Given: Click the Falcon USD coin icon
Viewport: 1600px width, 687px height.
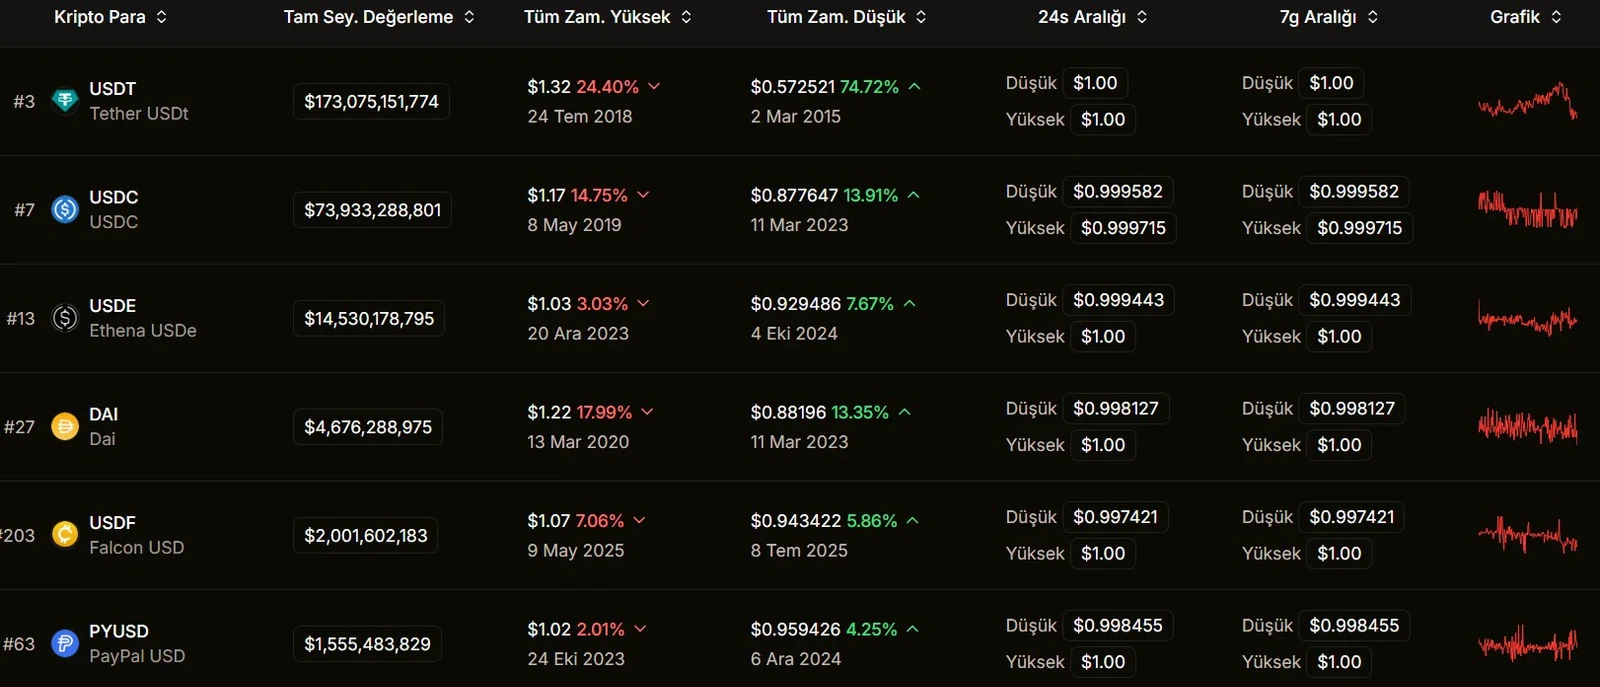Looking at the screenshot, I should pyautogui.click(x=65, y=535).
